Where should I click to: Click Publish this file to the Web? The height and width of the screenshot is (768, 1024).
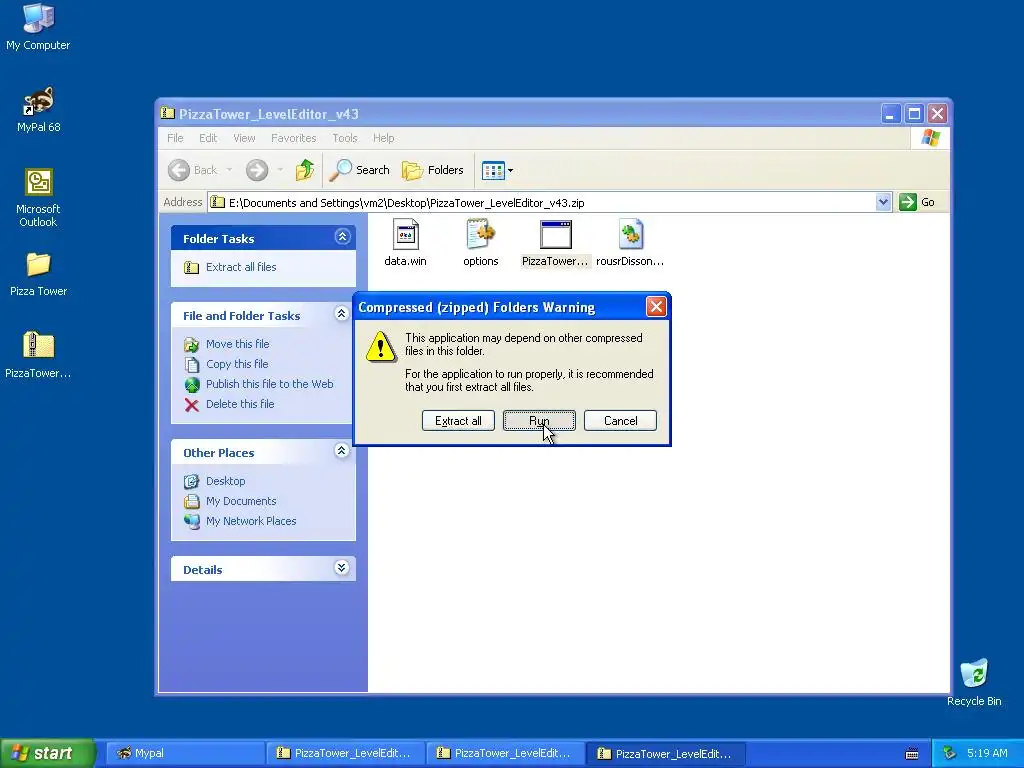(270, 384)
